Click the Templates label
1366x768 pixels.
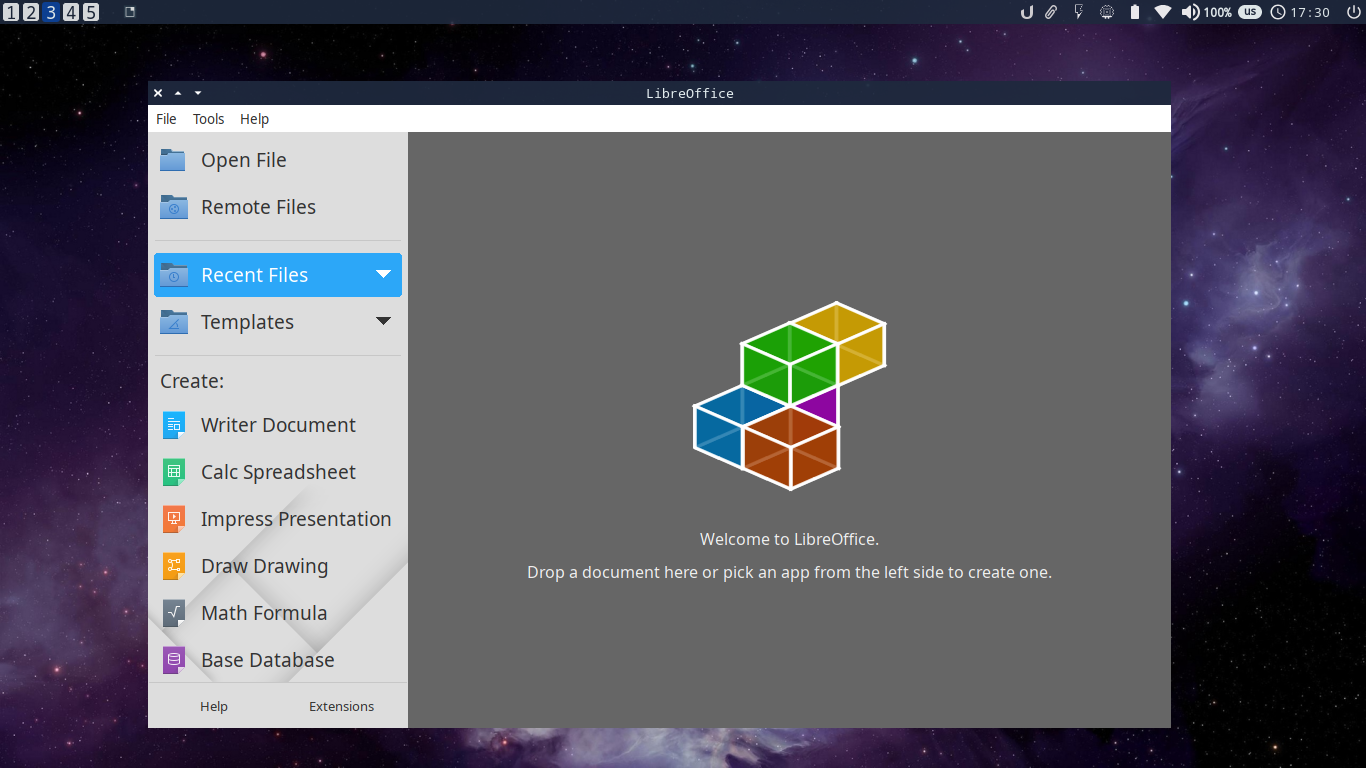pos(247,322)
